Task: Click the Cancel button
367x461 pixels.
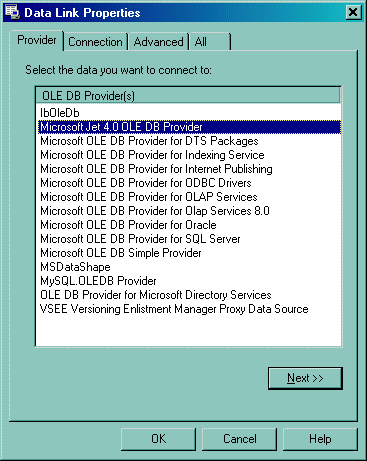Action: click(x=240, y=439)
